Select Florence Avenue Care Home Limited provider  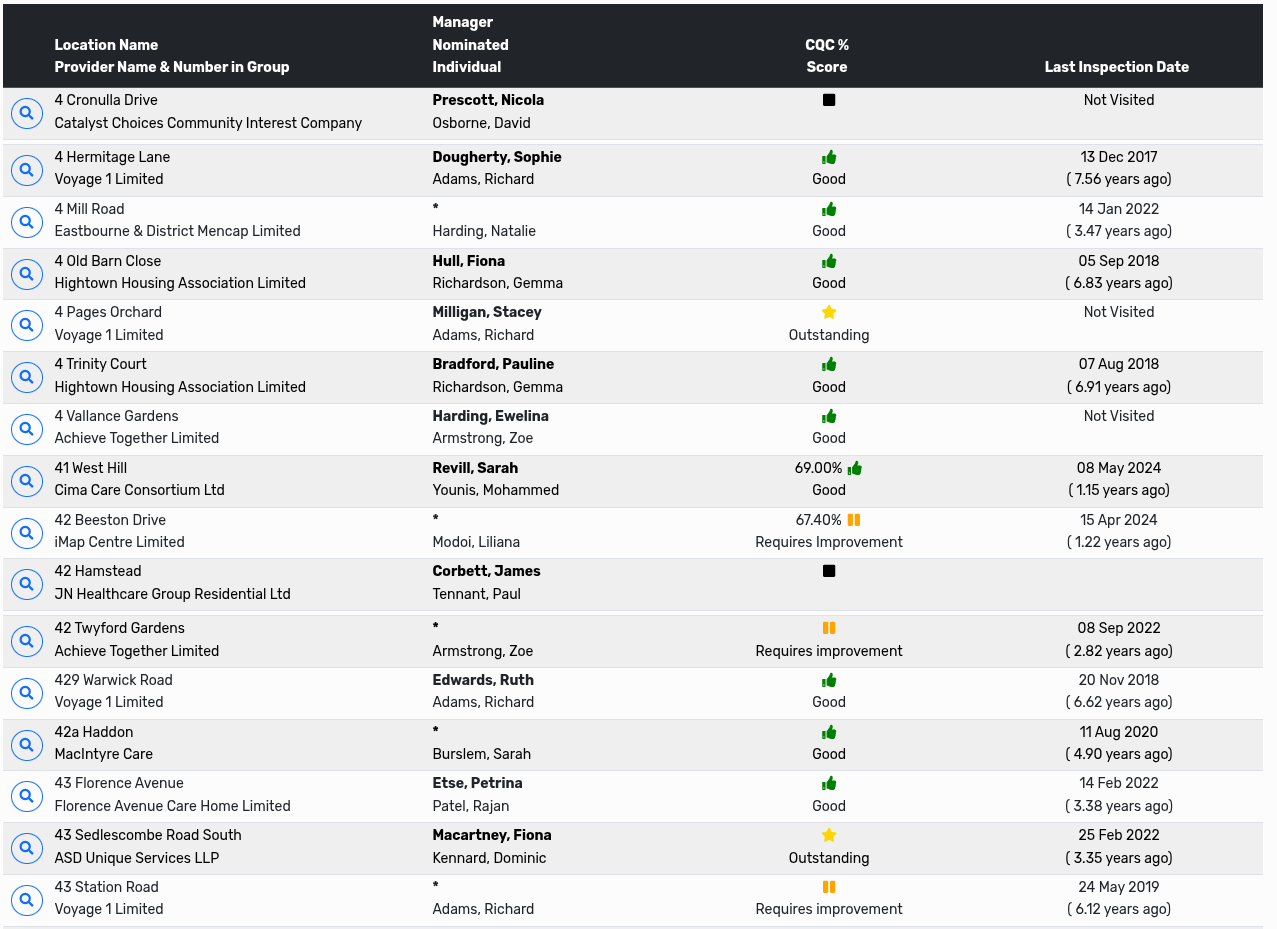click(x=172, y=806)
